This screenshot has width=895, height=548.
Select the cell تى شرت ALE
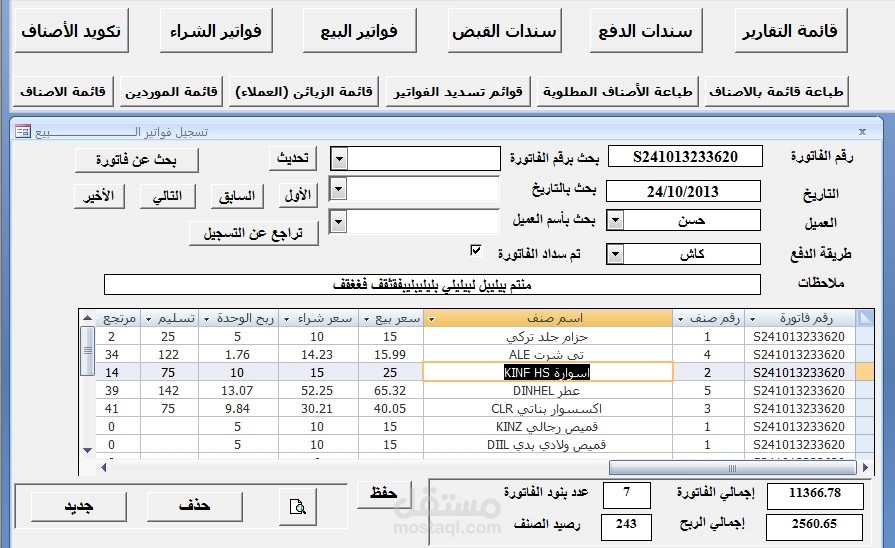point(548,354)
